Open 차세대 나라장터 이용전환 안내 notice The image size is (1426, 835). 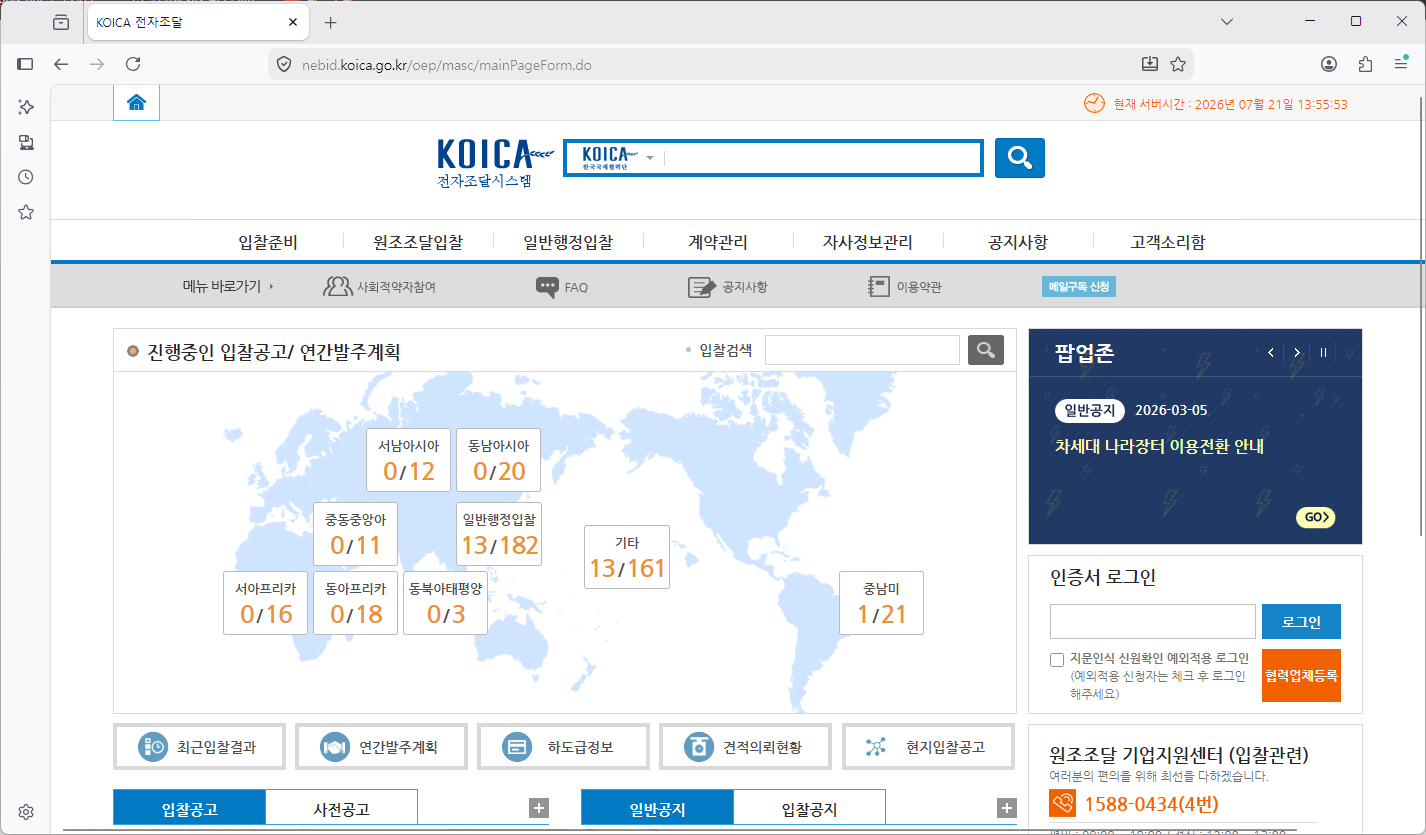(1159, 446)
